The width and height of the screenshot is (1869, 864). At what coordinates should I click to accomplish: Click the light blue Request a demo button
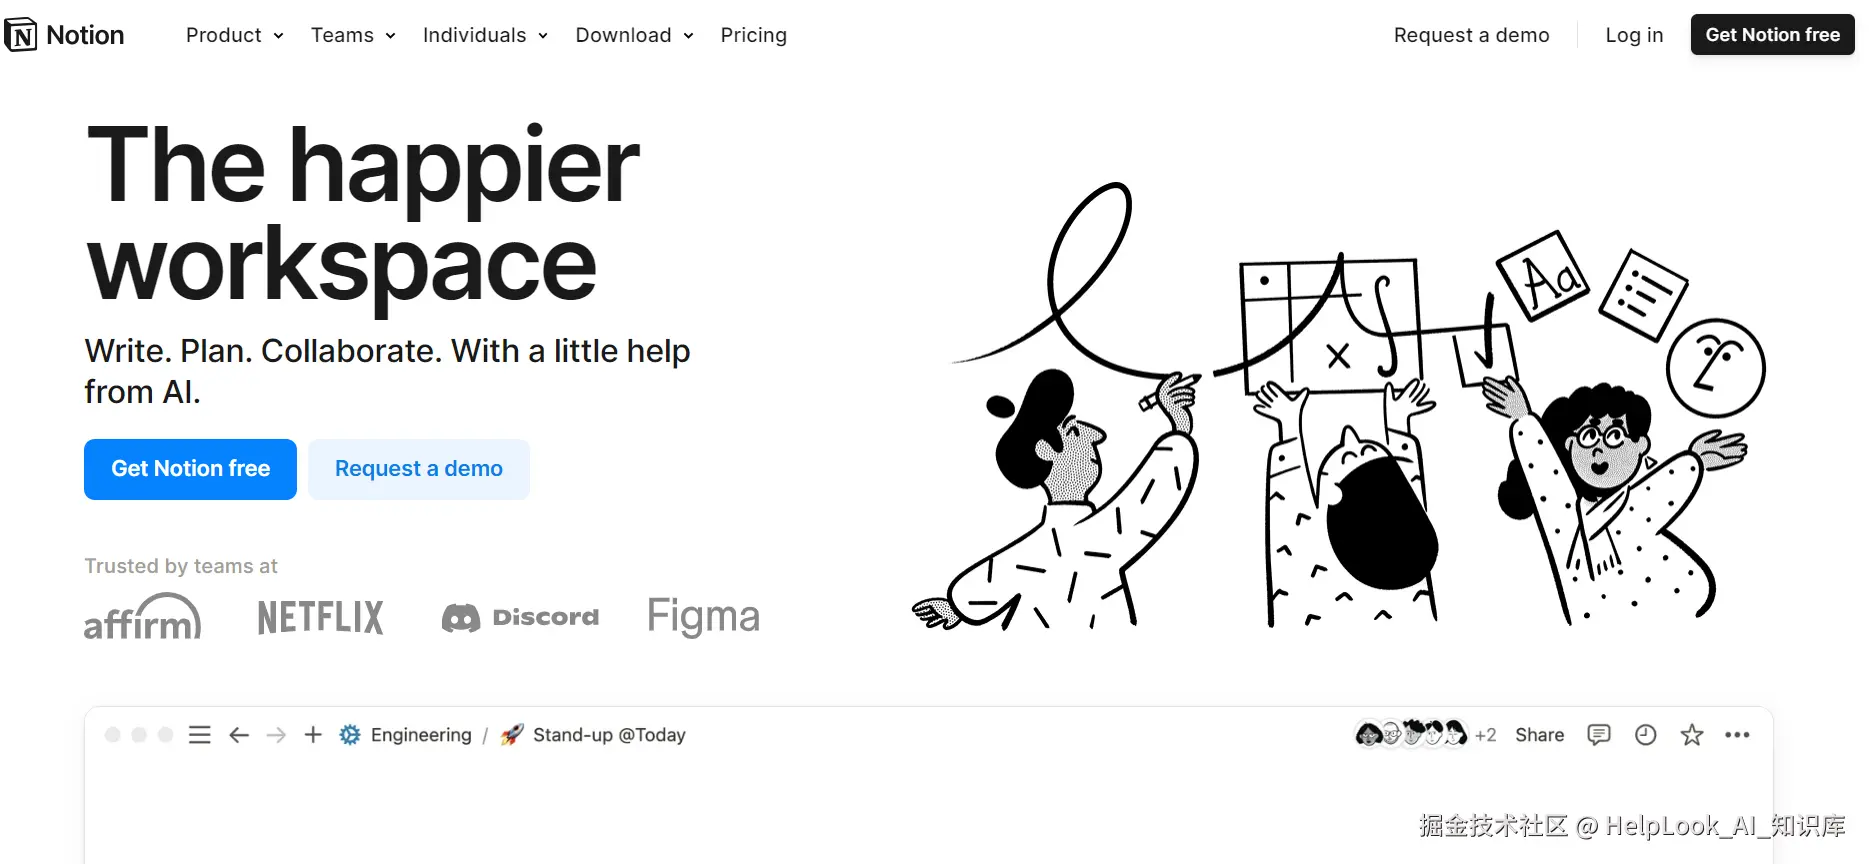point(419,469)
